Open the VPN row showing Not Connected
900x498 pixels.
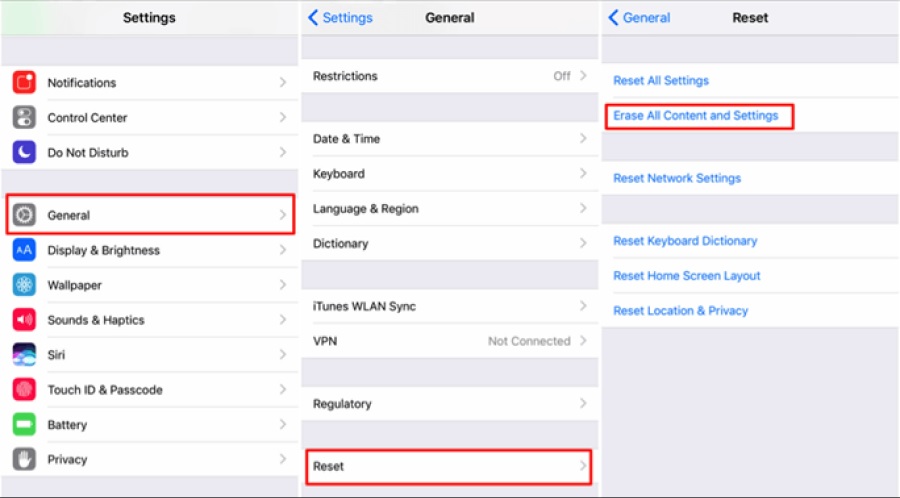[449, 341]
